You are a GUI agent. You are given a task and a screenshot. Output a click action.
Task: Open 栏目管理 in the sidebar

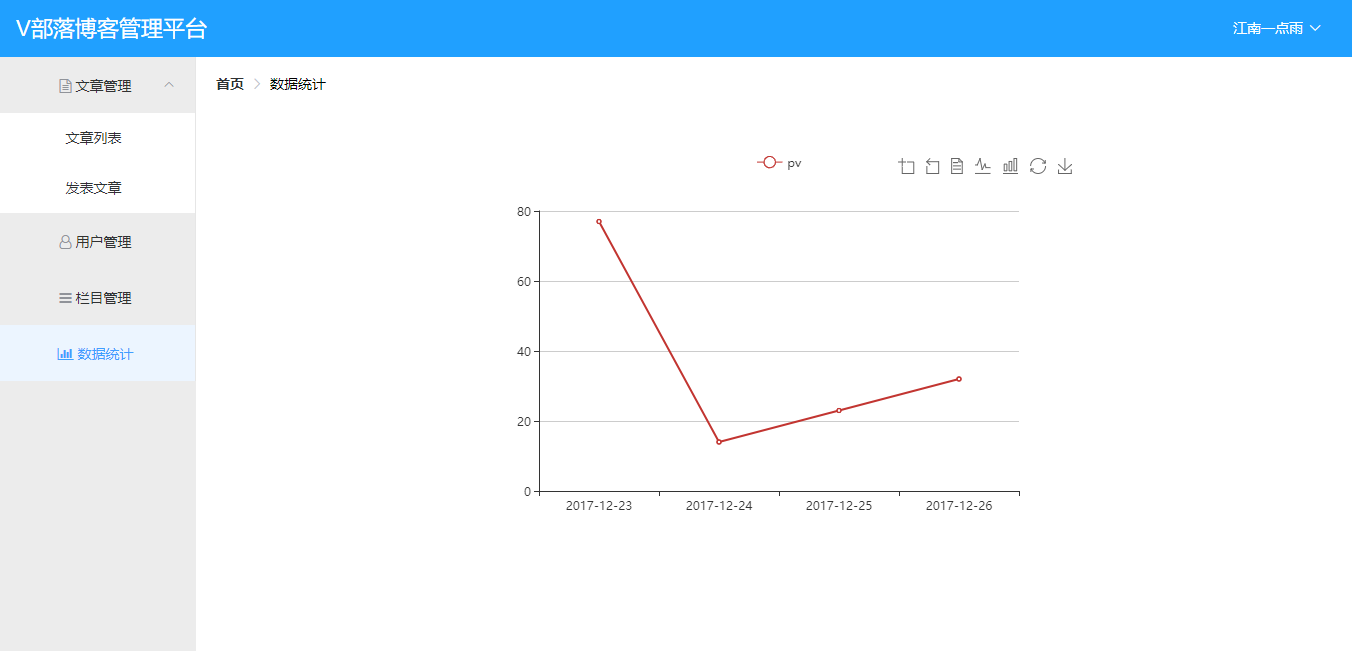tap(96, 298)
